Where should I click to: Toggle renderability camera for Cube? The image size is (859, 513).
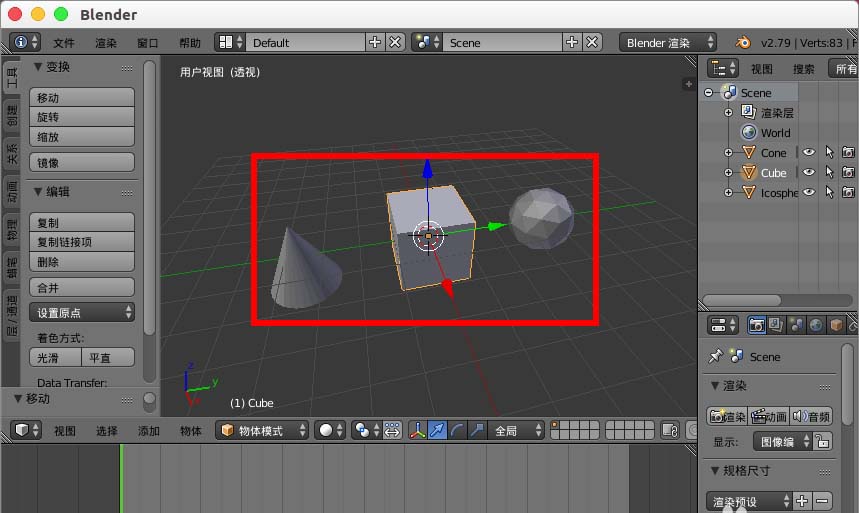click(848, 173)
